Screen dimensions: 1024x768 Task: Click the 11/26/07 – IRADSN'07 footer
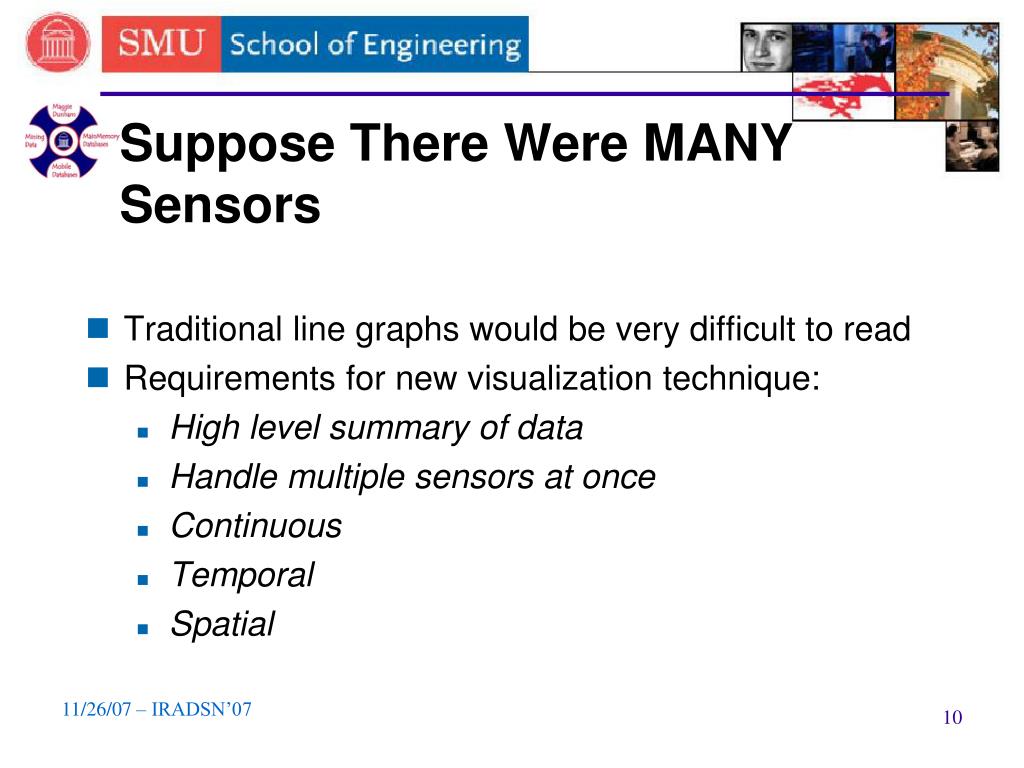coord(157,709)
